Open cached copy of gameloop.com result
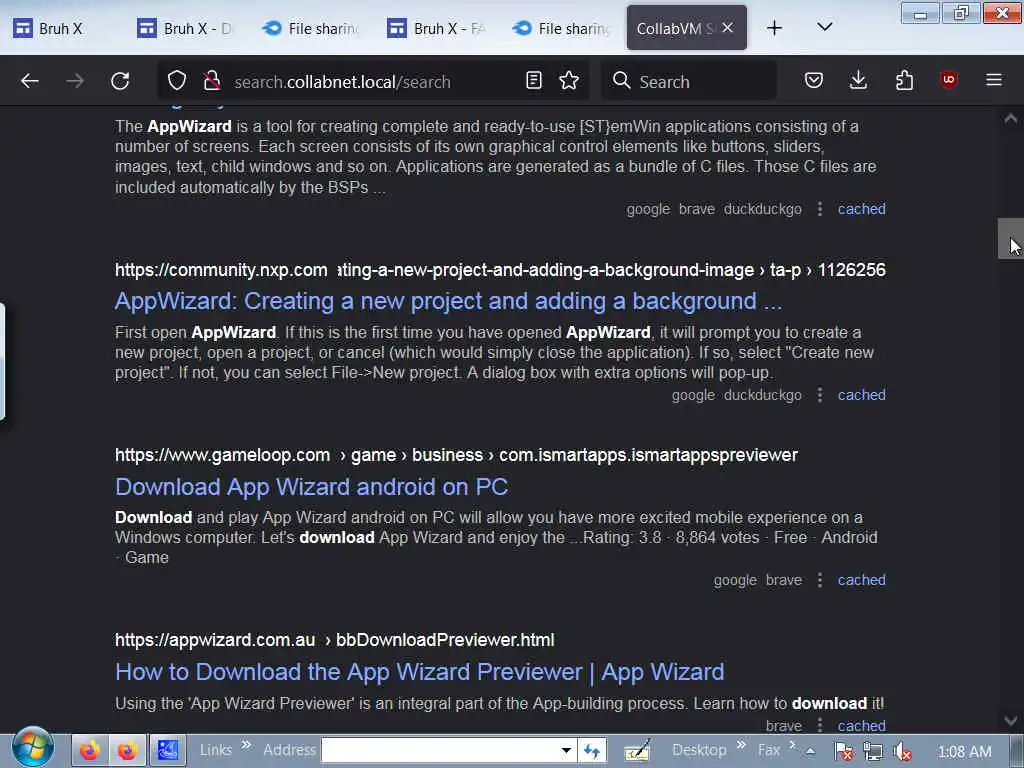Screen dimensions: 1024x768 pos(861,580)
